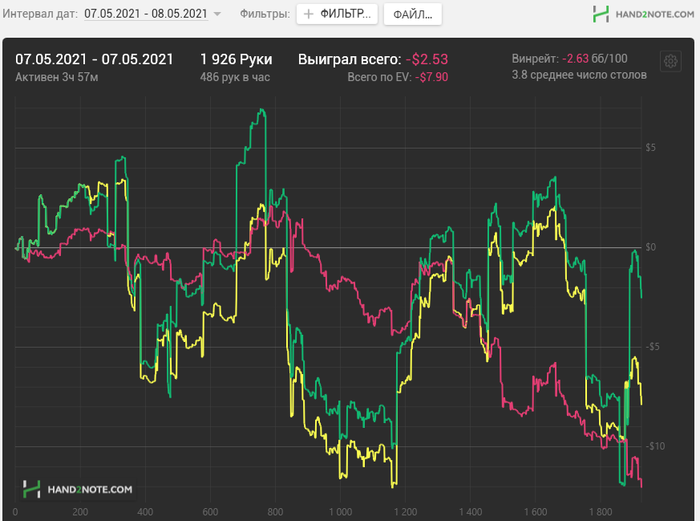The width and height of the screenshot is (700, 521).
Task: Click the -$5 y-axis label
Action: 652,347
